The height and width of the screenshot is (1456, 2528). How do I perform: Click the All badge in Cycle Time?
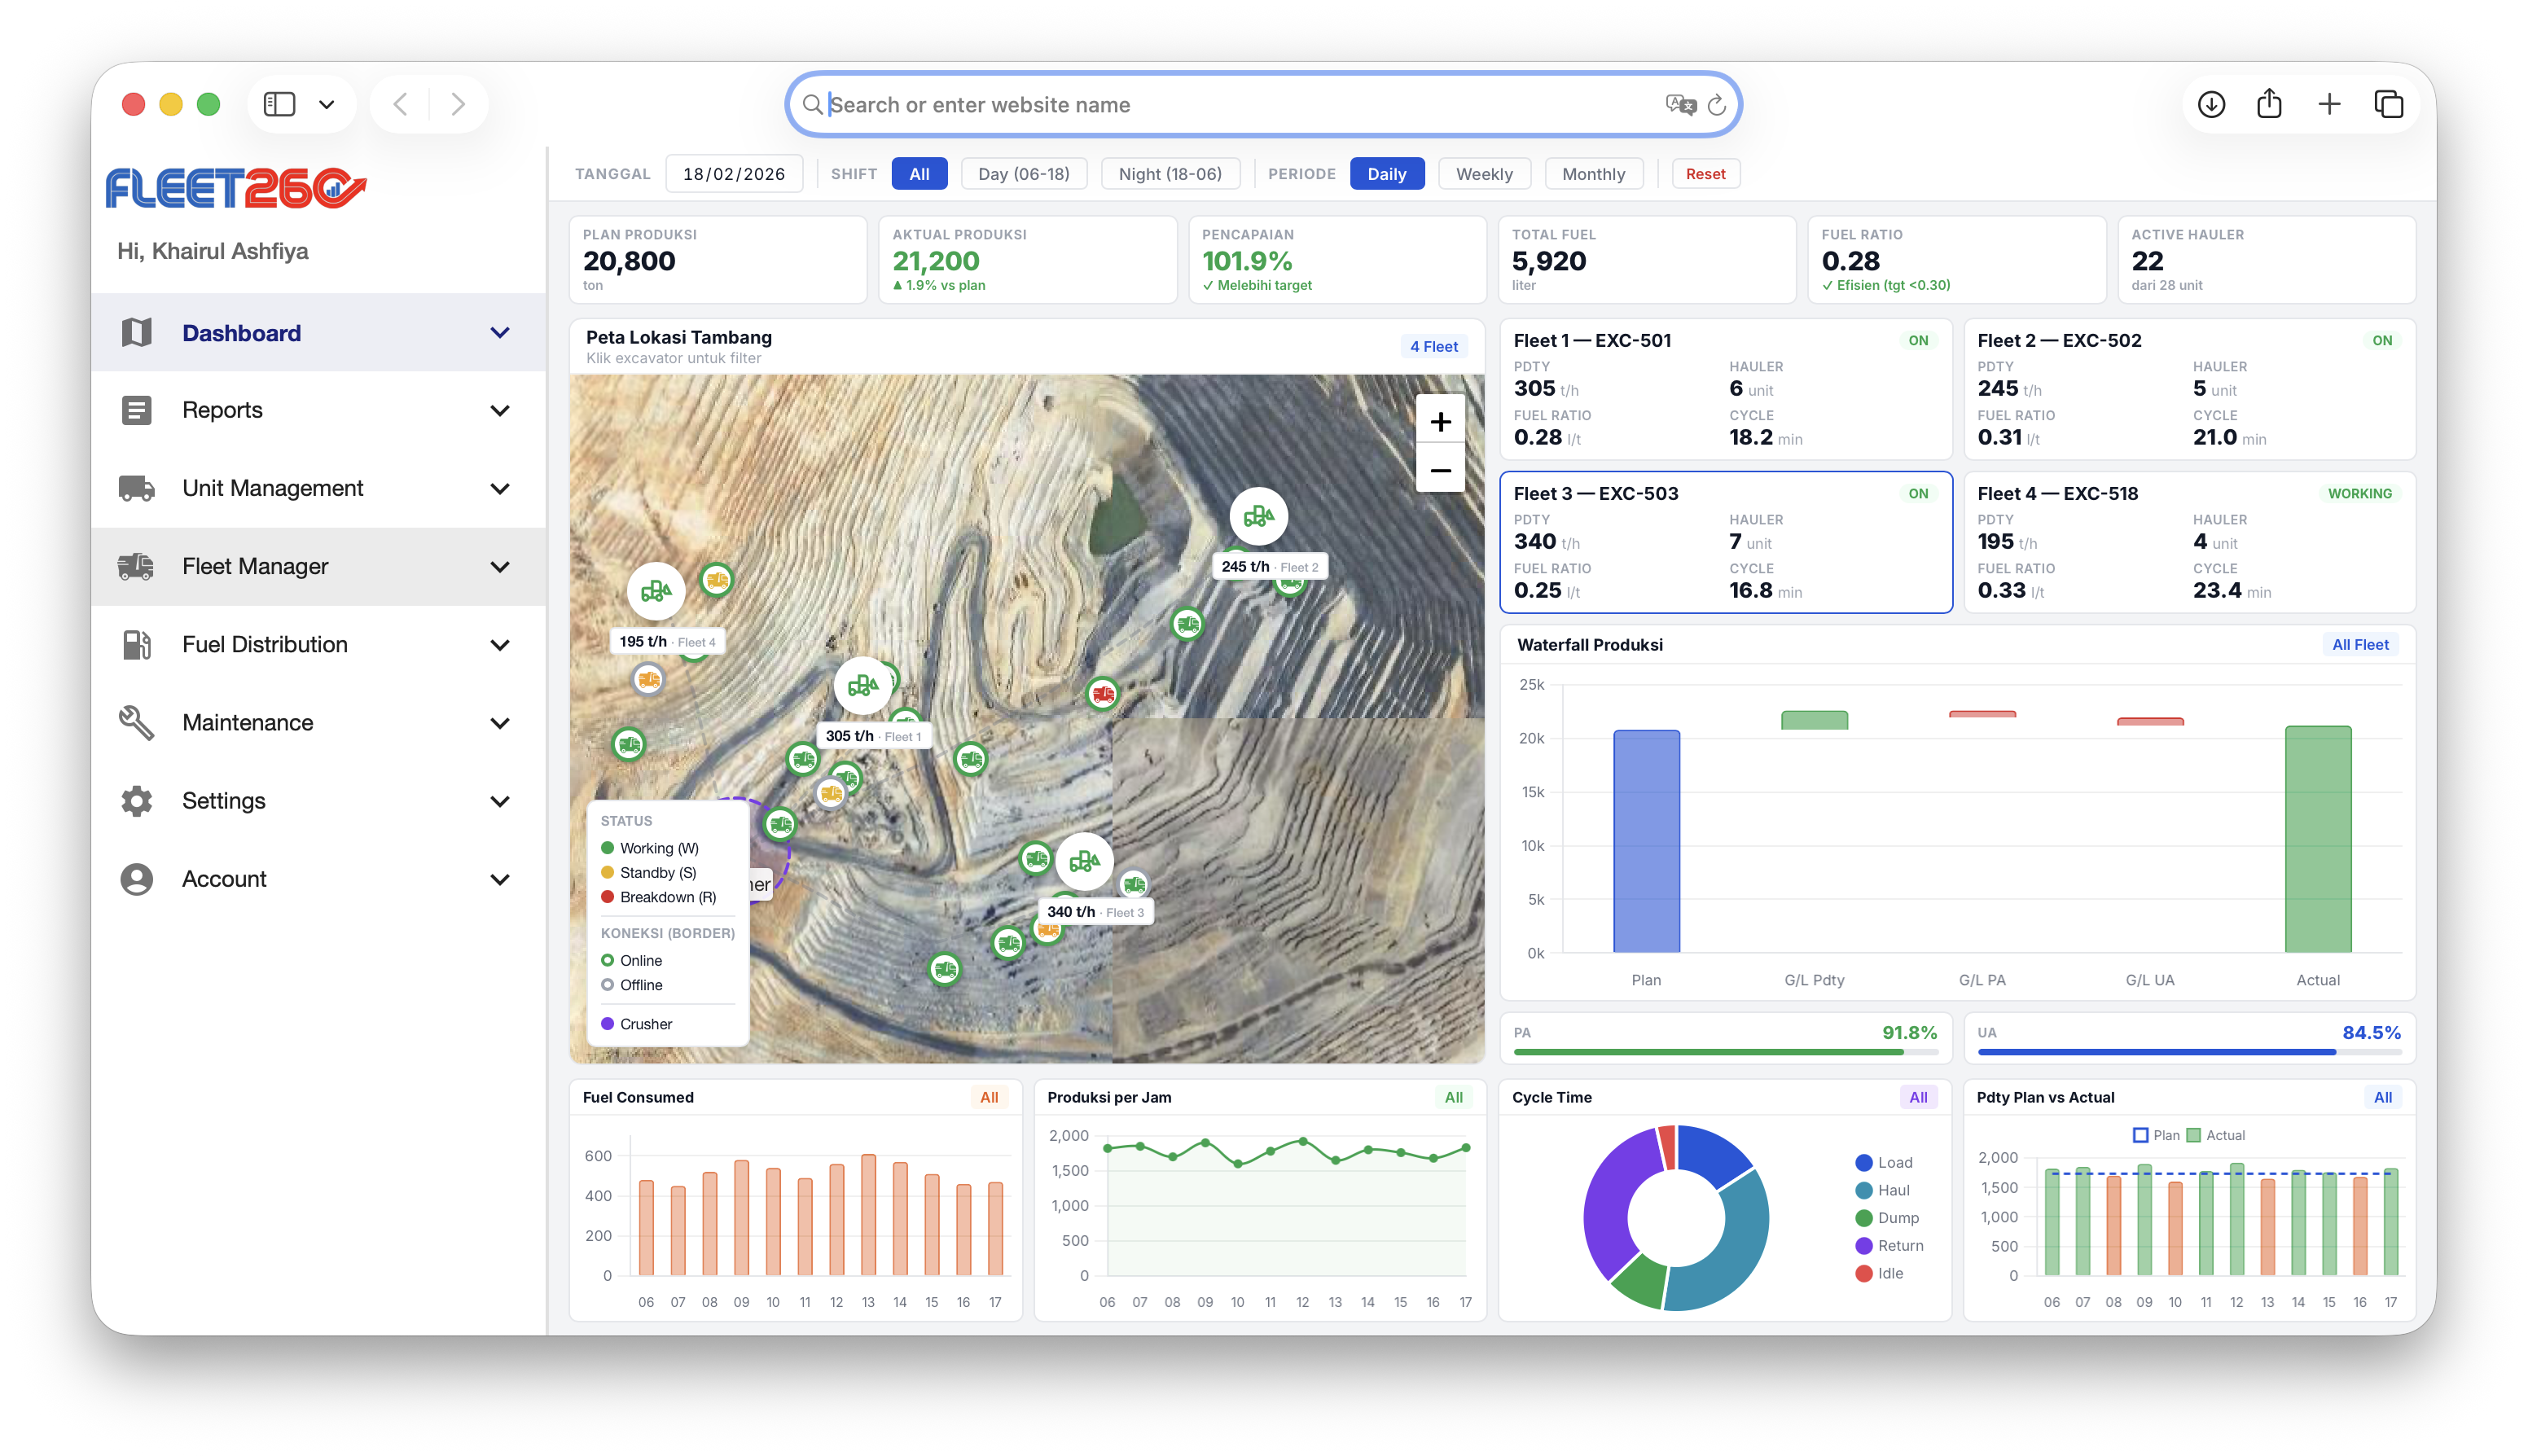coord(1918,1097)
